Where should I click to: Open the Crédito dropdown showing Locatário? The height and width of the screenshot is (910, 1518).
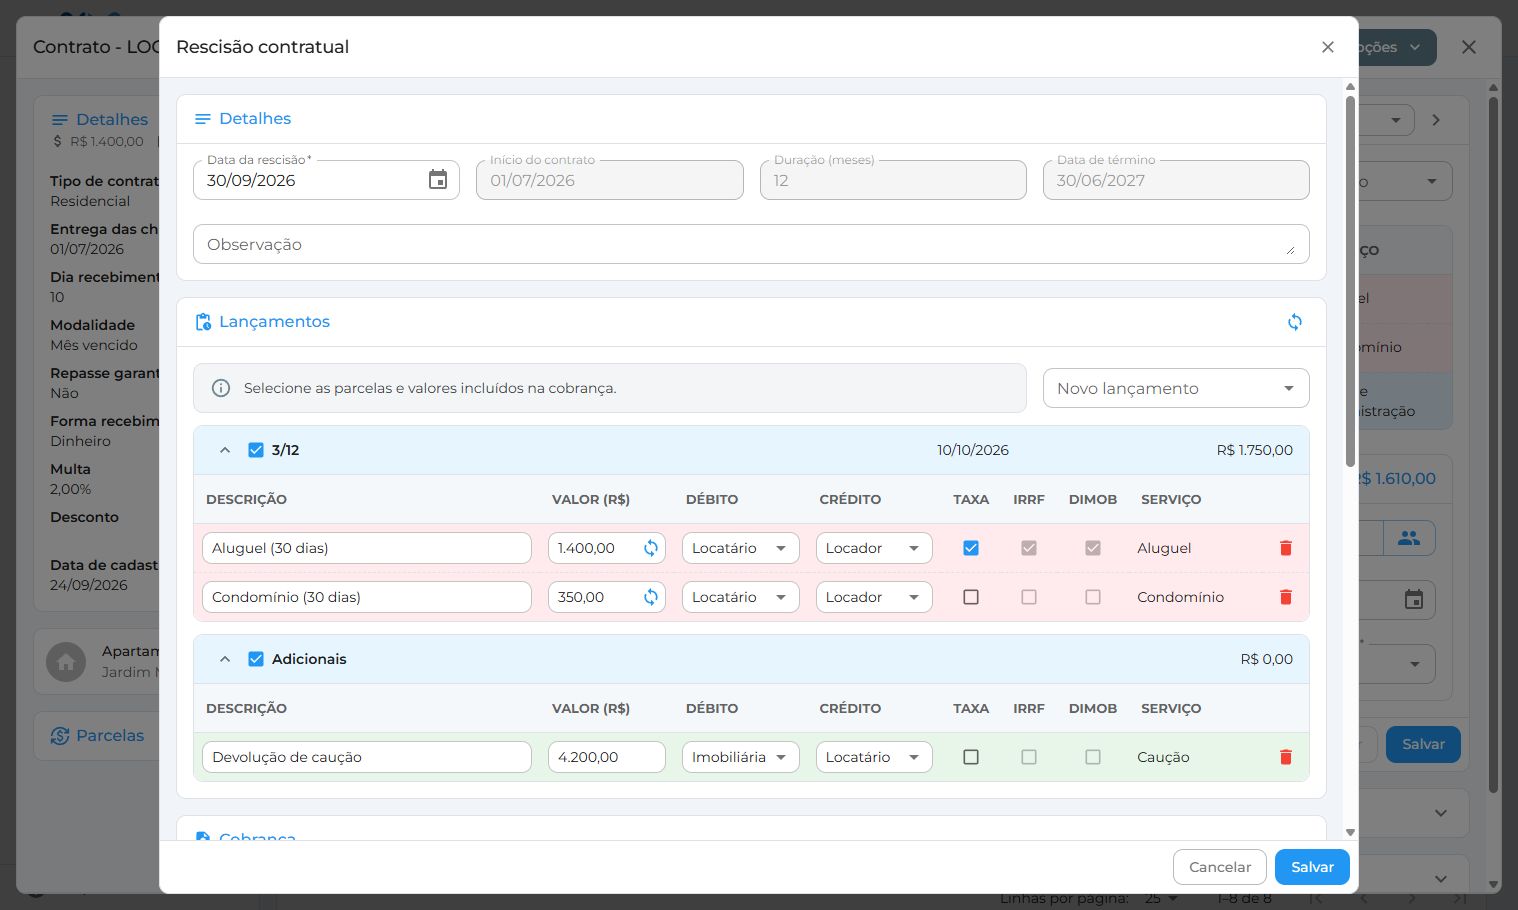pyautogui.click(x=874, y=757)
